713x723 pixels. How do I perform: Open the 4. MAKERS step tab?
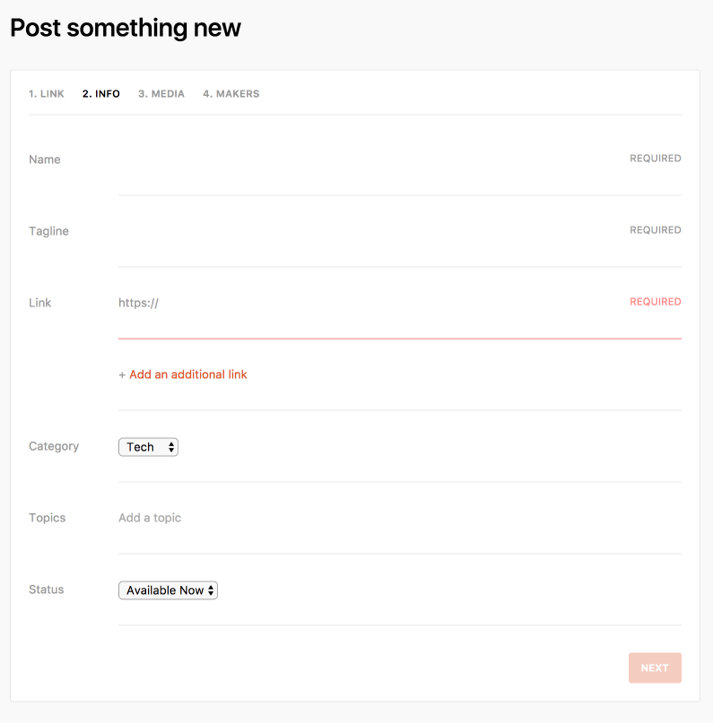tap(231, 94)
